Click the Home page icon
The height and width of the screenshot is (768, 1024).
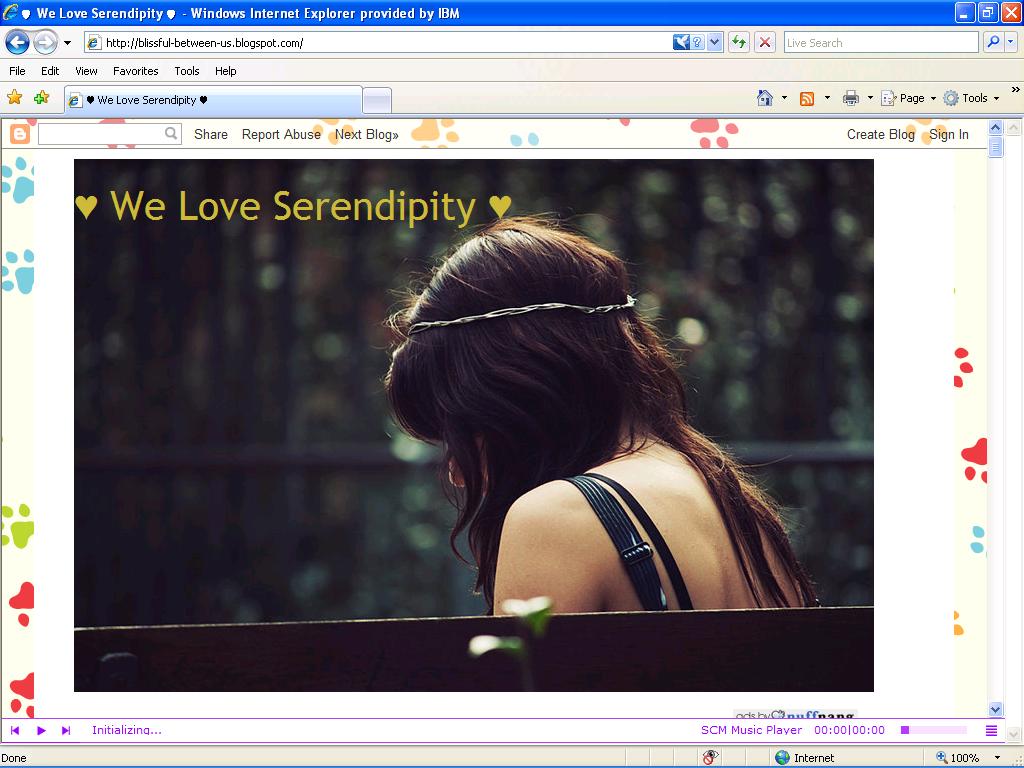765,99
